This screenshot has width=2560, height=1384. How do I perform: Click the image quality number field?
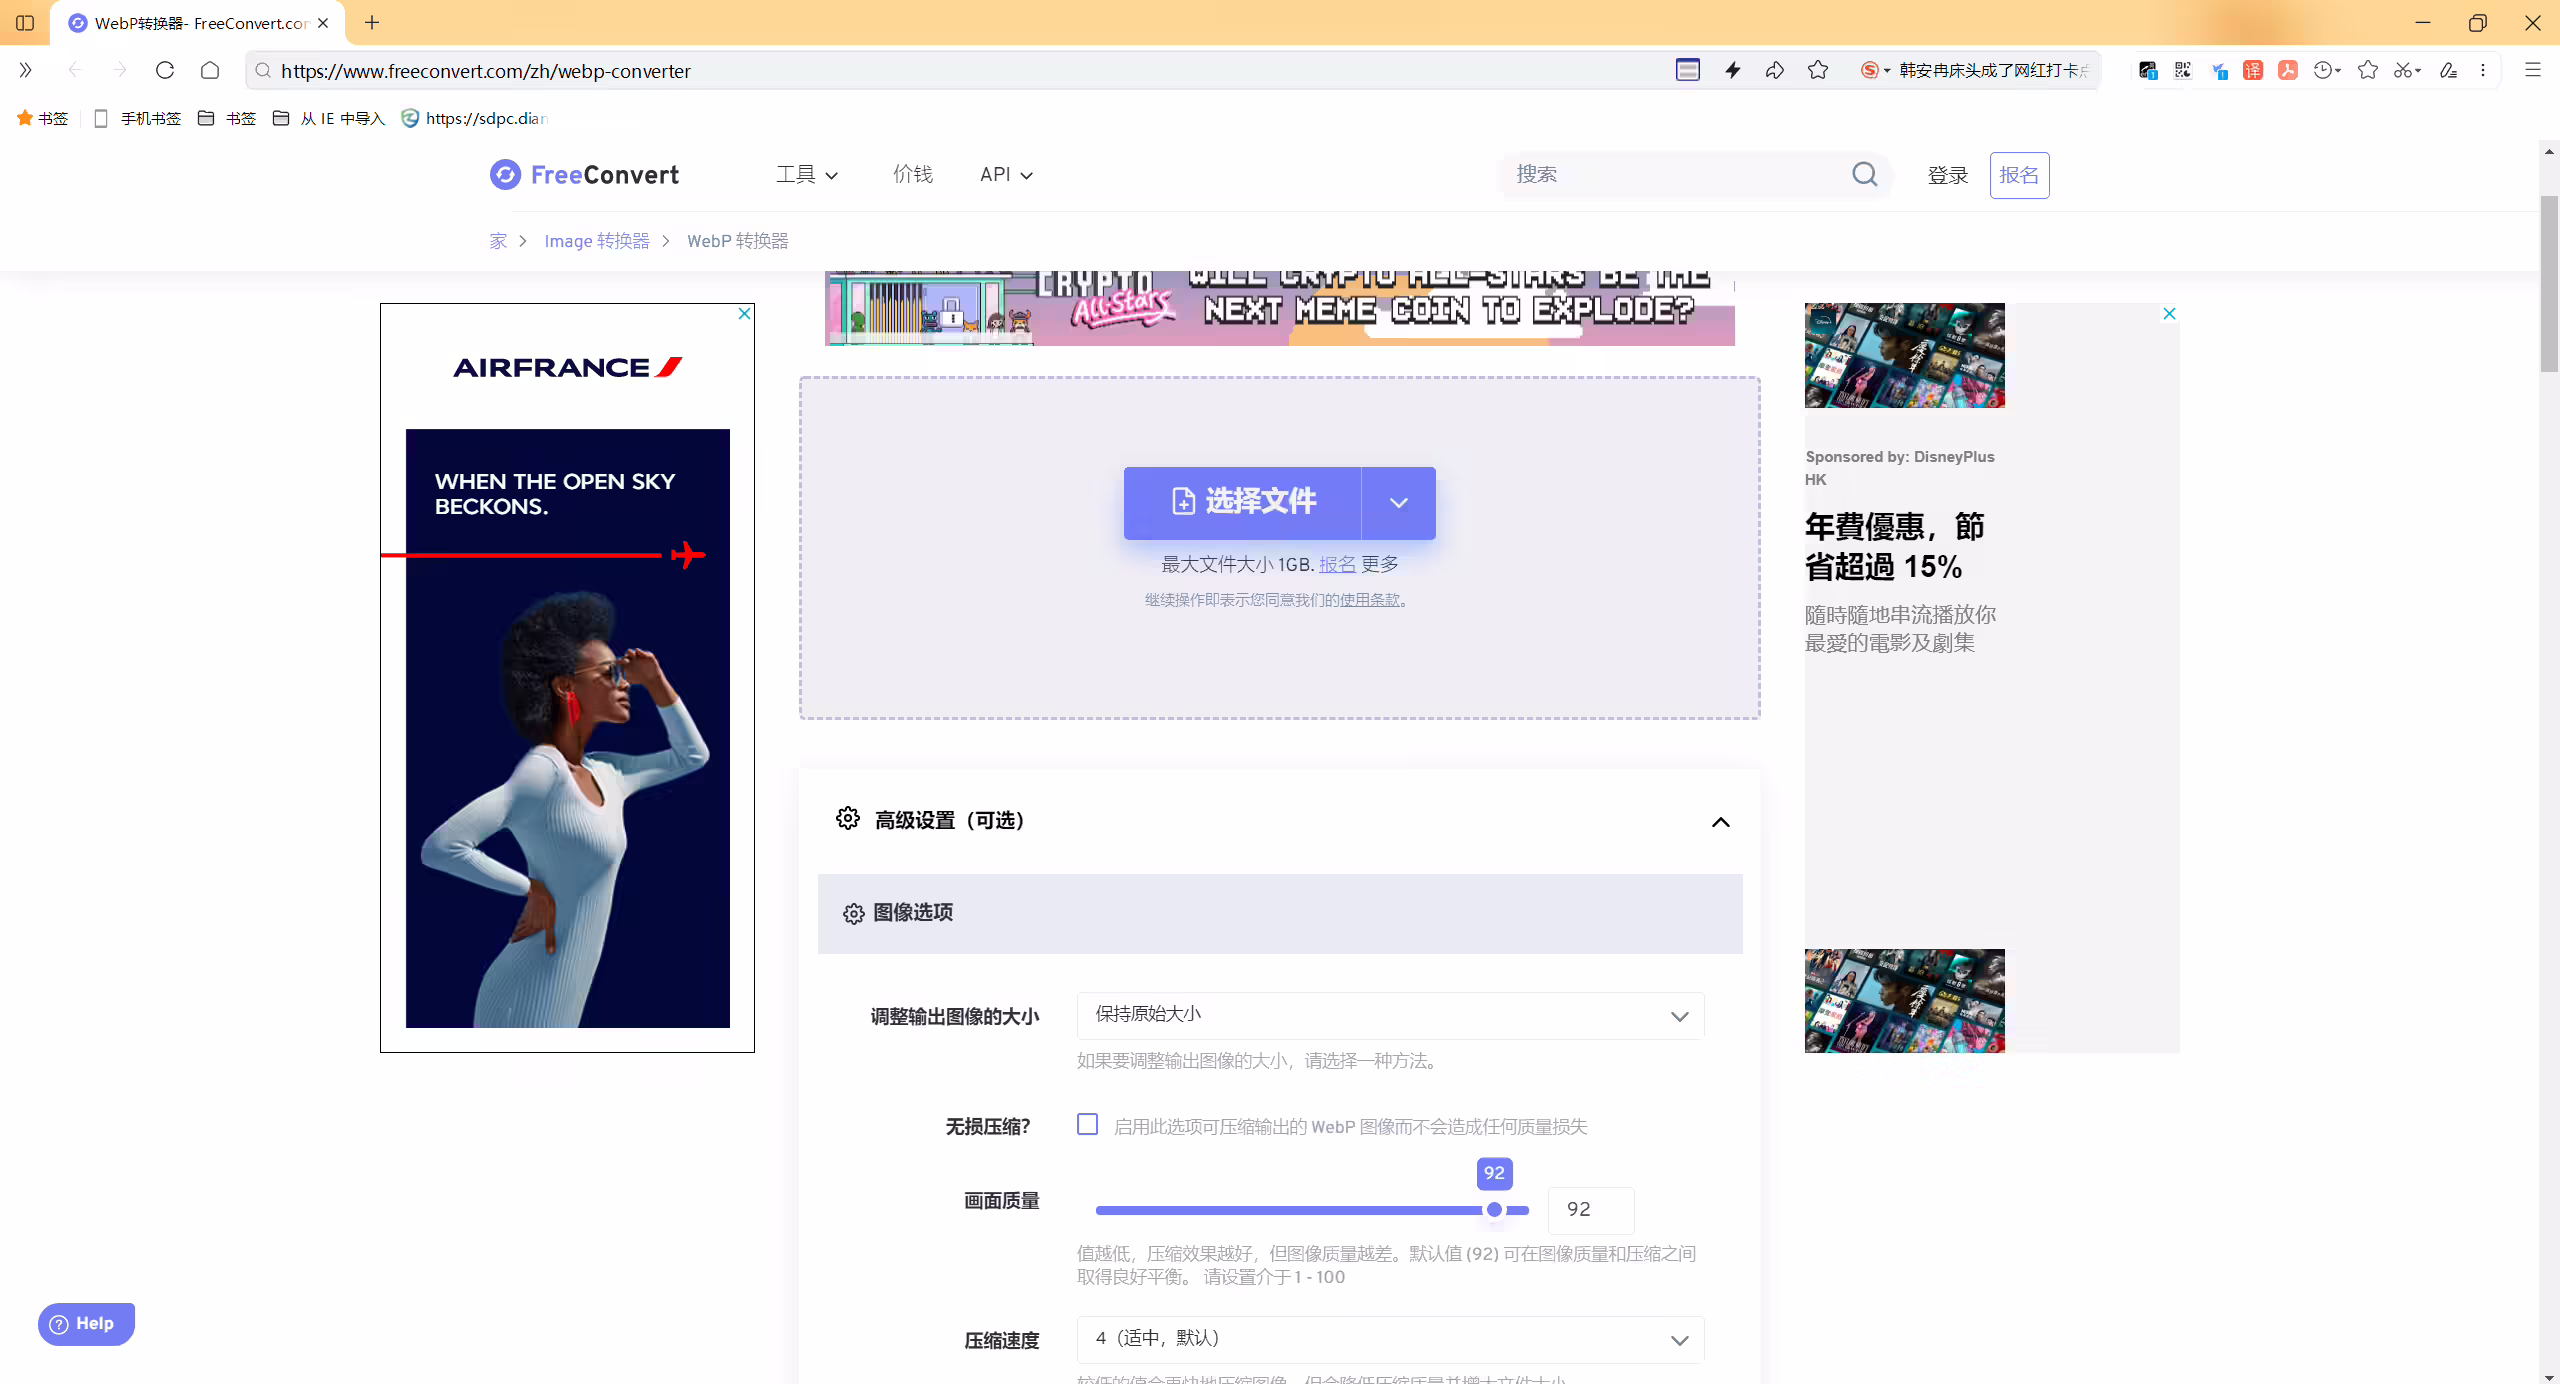[1591, 1210]
